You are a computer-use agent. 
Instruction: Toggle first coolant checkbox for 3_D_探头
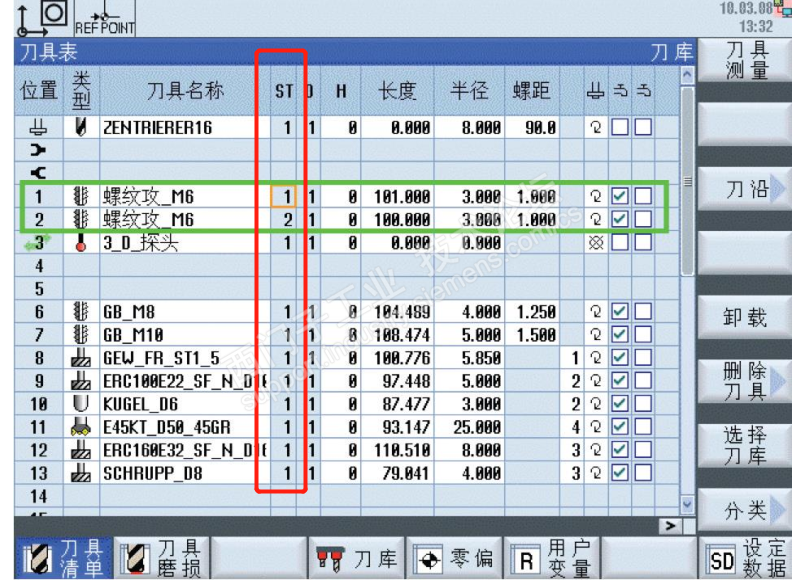(620, 242)
